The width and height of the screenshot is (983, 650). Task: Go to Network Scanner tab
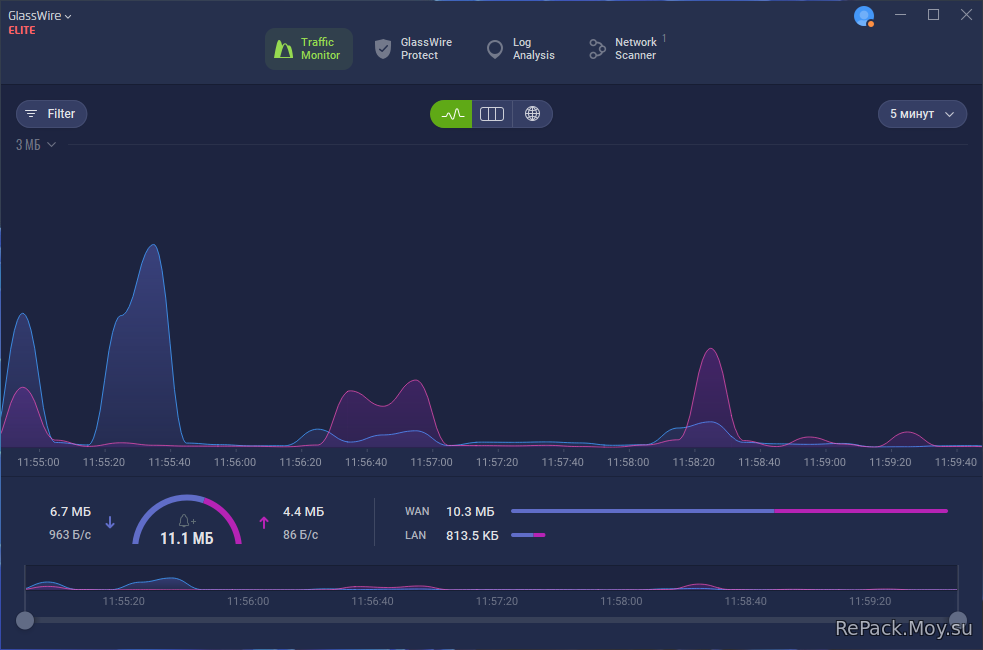(626, 49)
